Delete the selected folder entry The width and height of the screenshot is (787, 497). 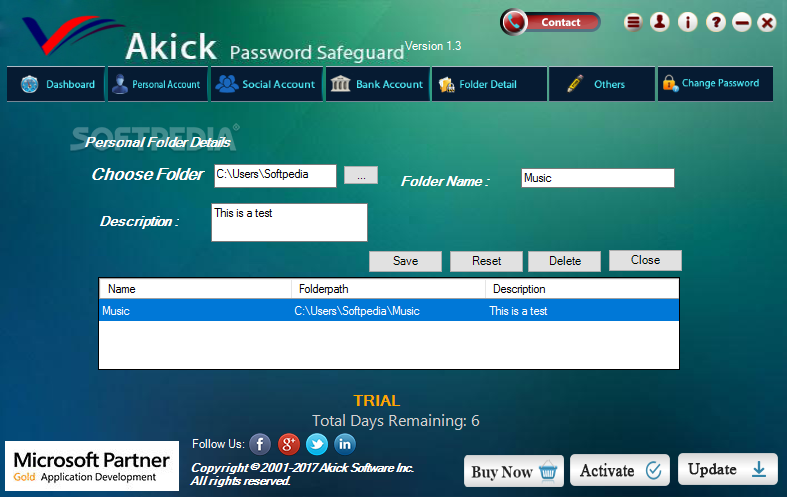pos(565,261)
